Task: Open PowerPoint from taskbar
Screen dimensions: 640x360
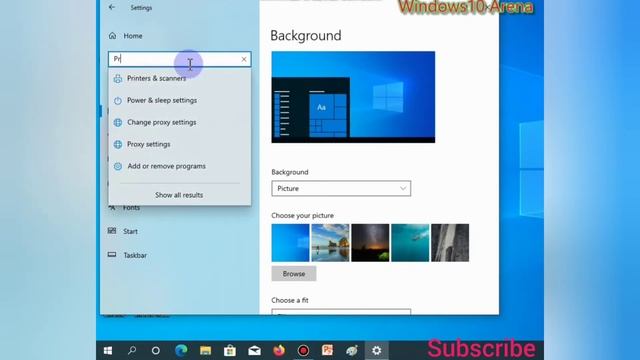Action: [x=327, y=351]
